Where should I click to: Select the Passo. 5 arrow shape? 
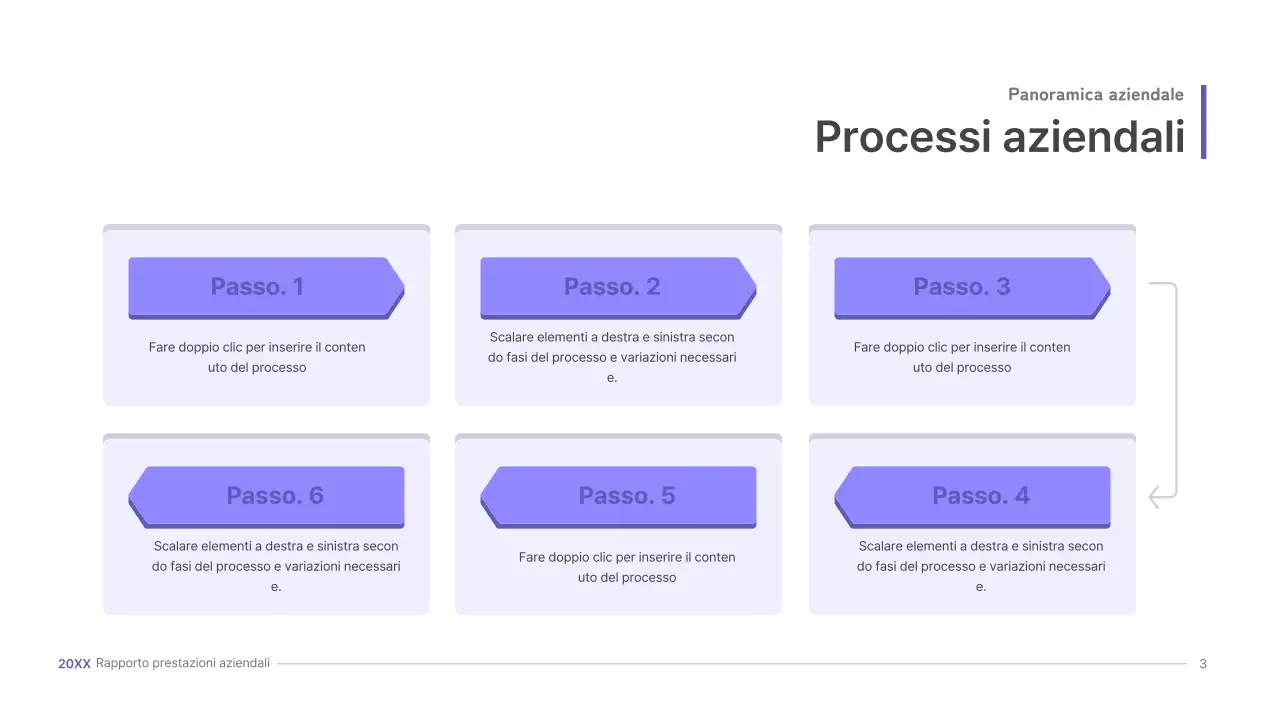coord(618,496)
